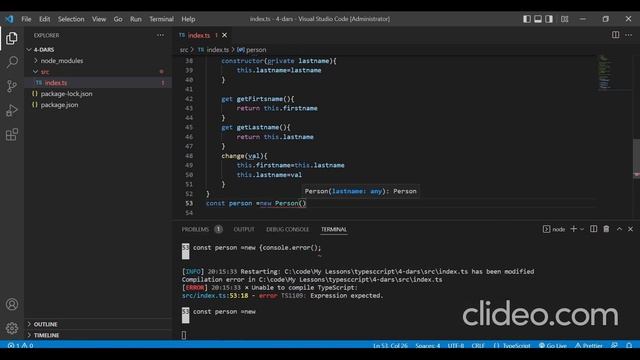Viewport: 640px width, 360px height.
Task: Open the Help menu
Action: [188, 19]
